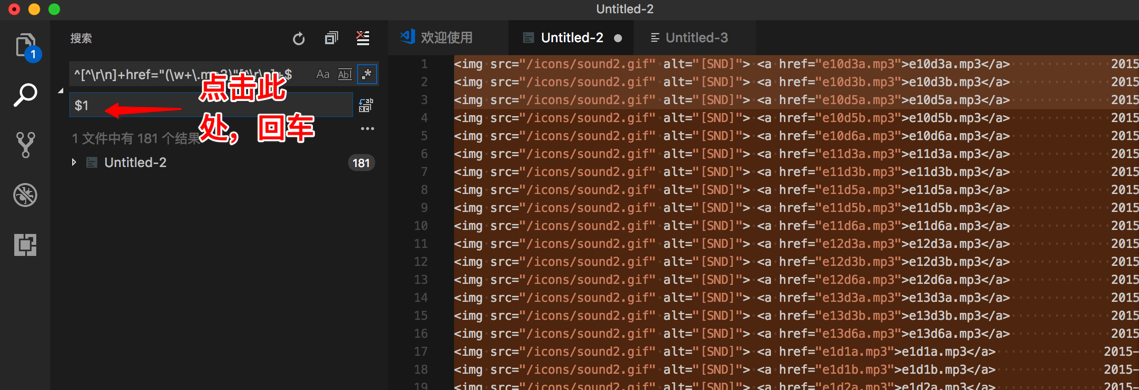Click the green window zoom button
This screenshot has height=390, width=1139.
(x=53, y=9)
